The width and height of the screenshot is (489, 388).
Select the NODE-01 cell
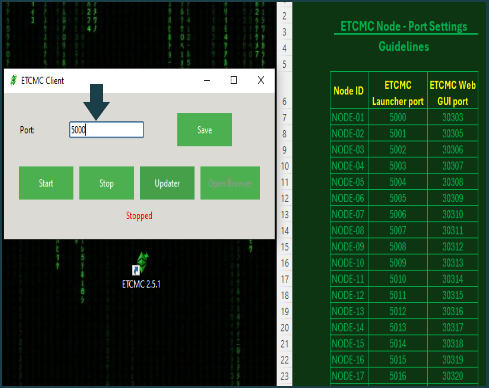click(349, 117)
